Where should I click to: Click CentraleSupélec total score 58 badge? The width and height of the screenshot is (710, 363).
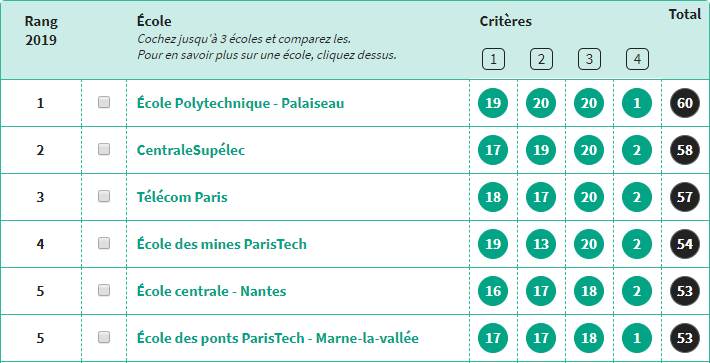click(685, 150)
